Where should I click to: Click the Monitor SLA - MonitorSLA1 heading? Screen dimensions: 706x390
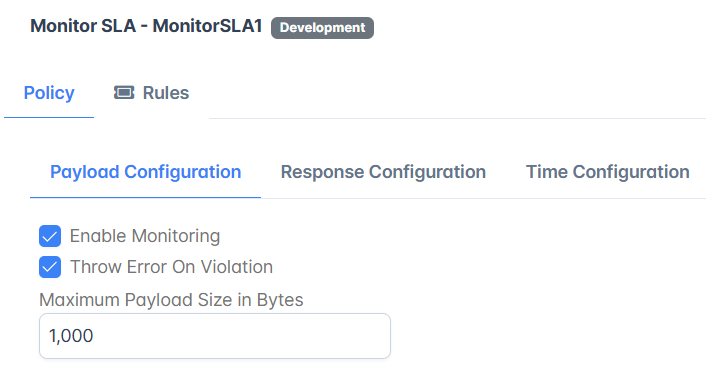click(x=146, y=26)
